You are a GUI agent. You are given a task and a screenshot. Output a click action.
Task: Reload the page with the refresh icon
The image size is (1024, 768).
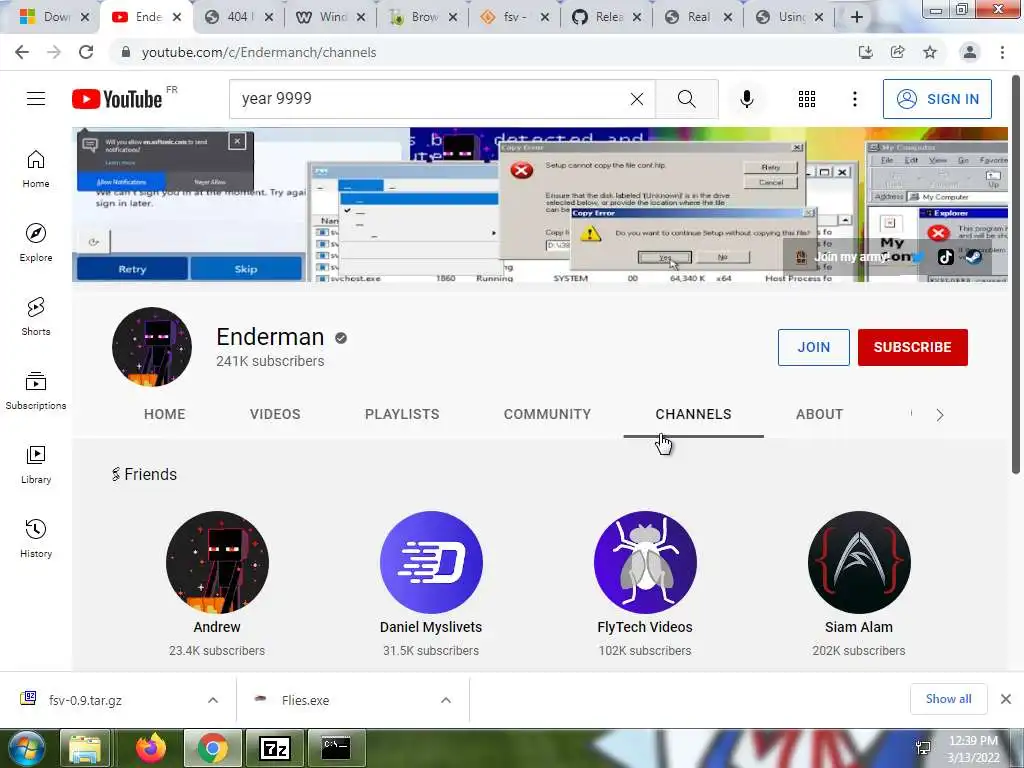coord(86,52)
